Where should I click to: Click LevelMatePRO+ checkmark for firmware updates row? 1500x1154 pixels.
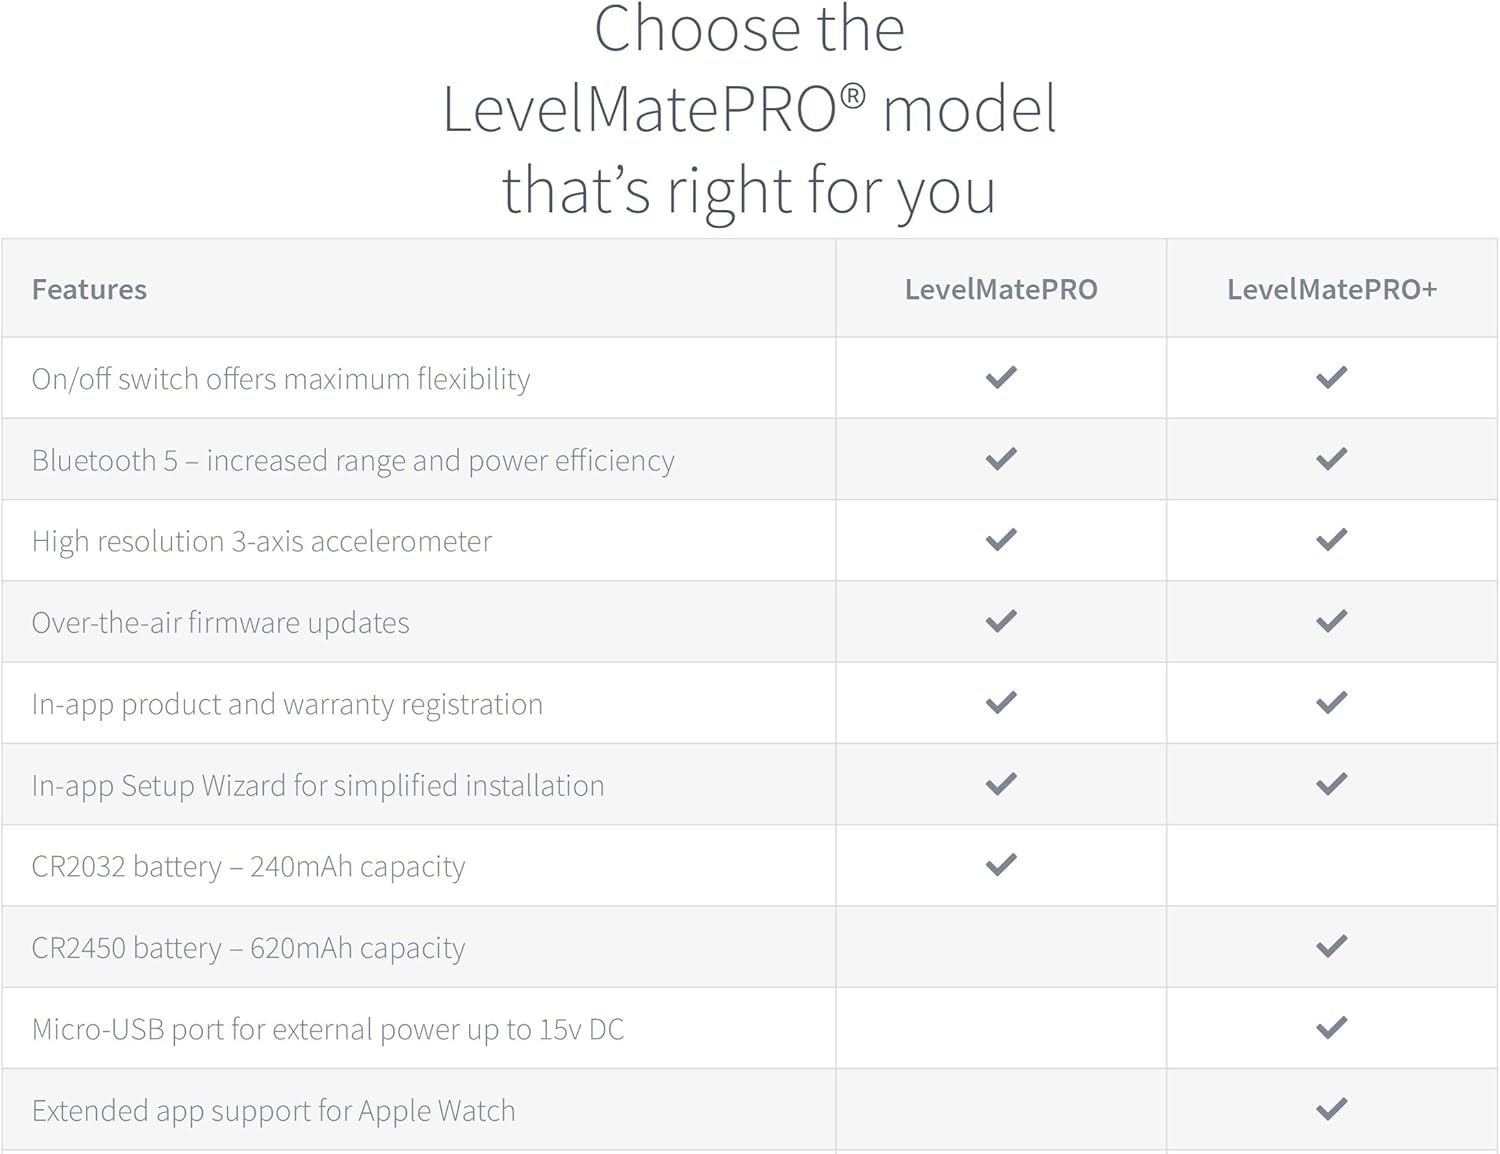coord(1331,622)
